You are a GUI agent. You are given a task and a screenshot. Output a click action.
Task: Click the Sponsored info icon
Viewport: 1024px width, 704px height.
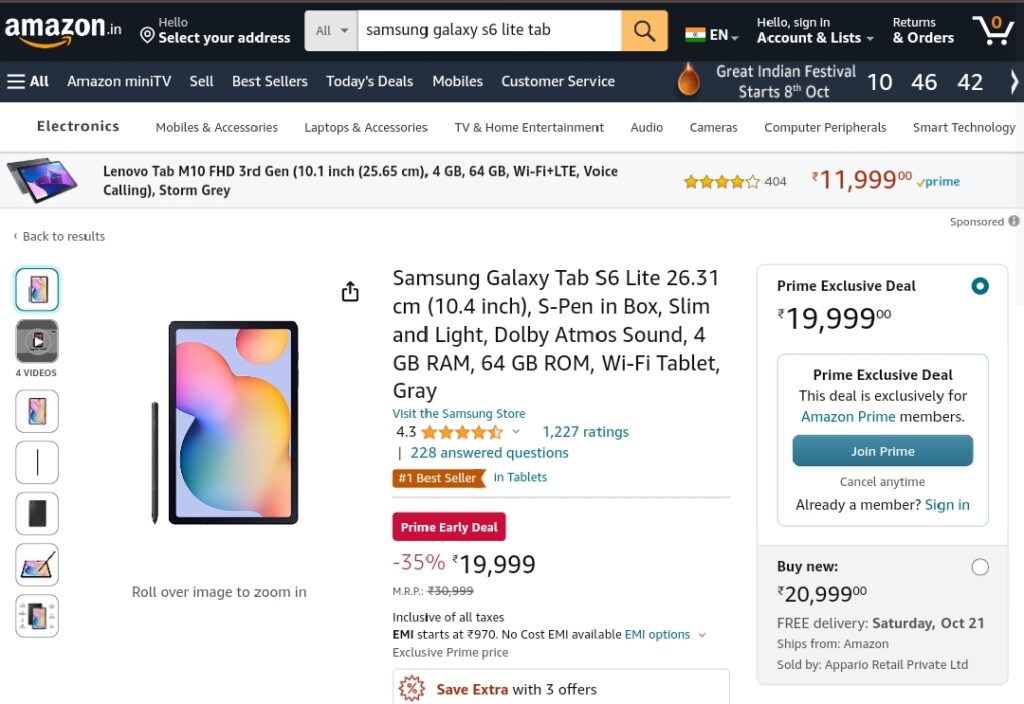point(1014,221)
